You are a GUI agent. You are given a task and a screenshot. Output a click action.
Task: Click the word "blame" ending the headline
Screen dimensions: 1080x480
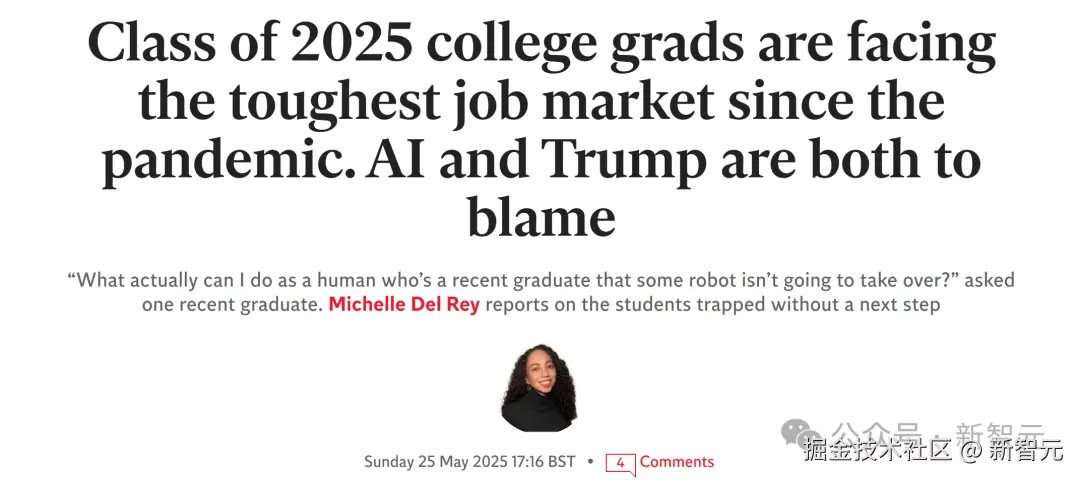coord(540,217)
